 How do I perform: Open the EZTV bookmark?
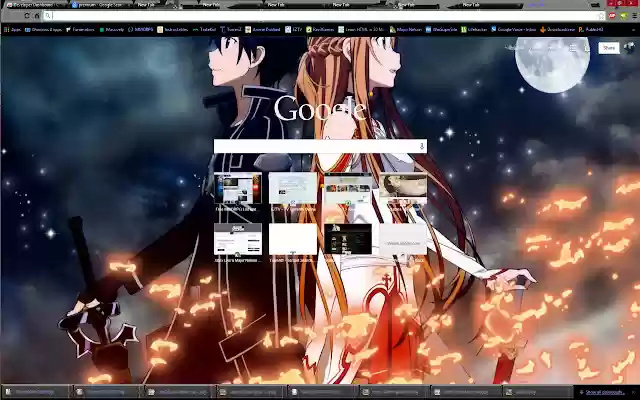tap(294, 29)
